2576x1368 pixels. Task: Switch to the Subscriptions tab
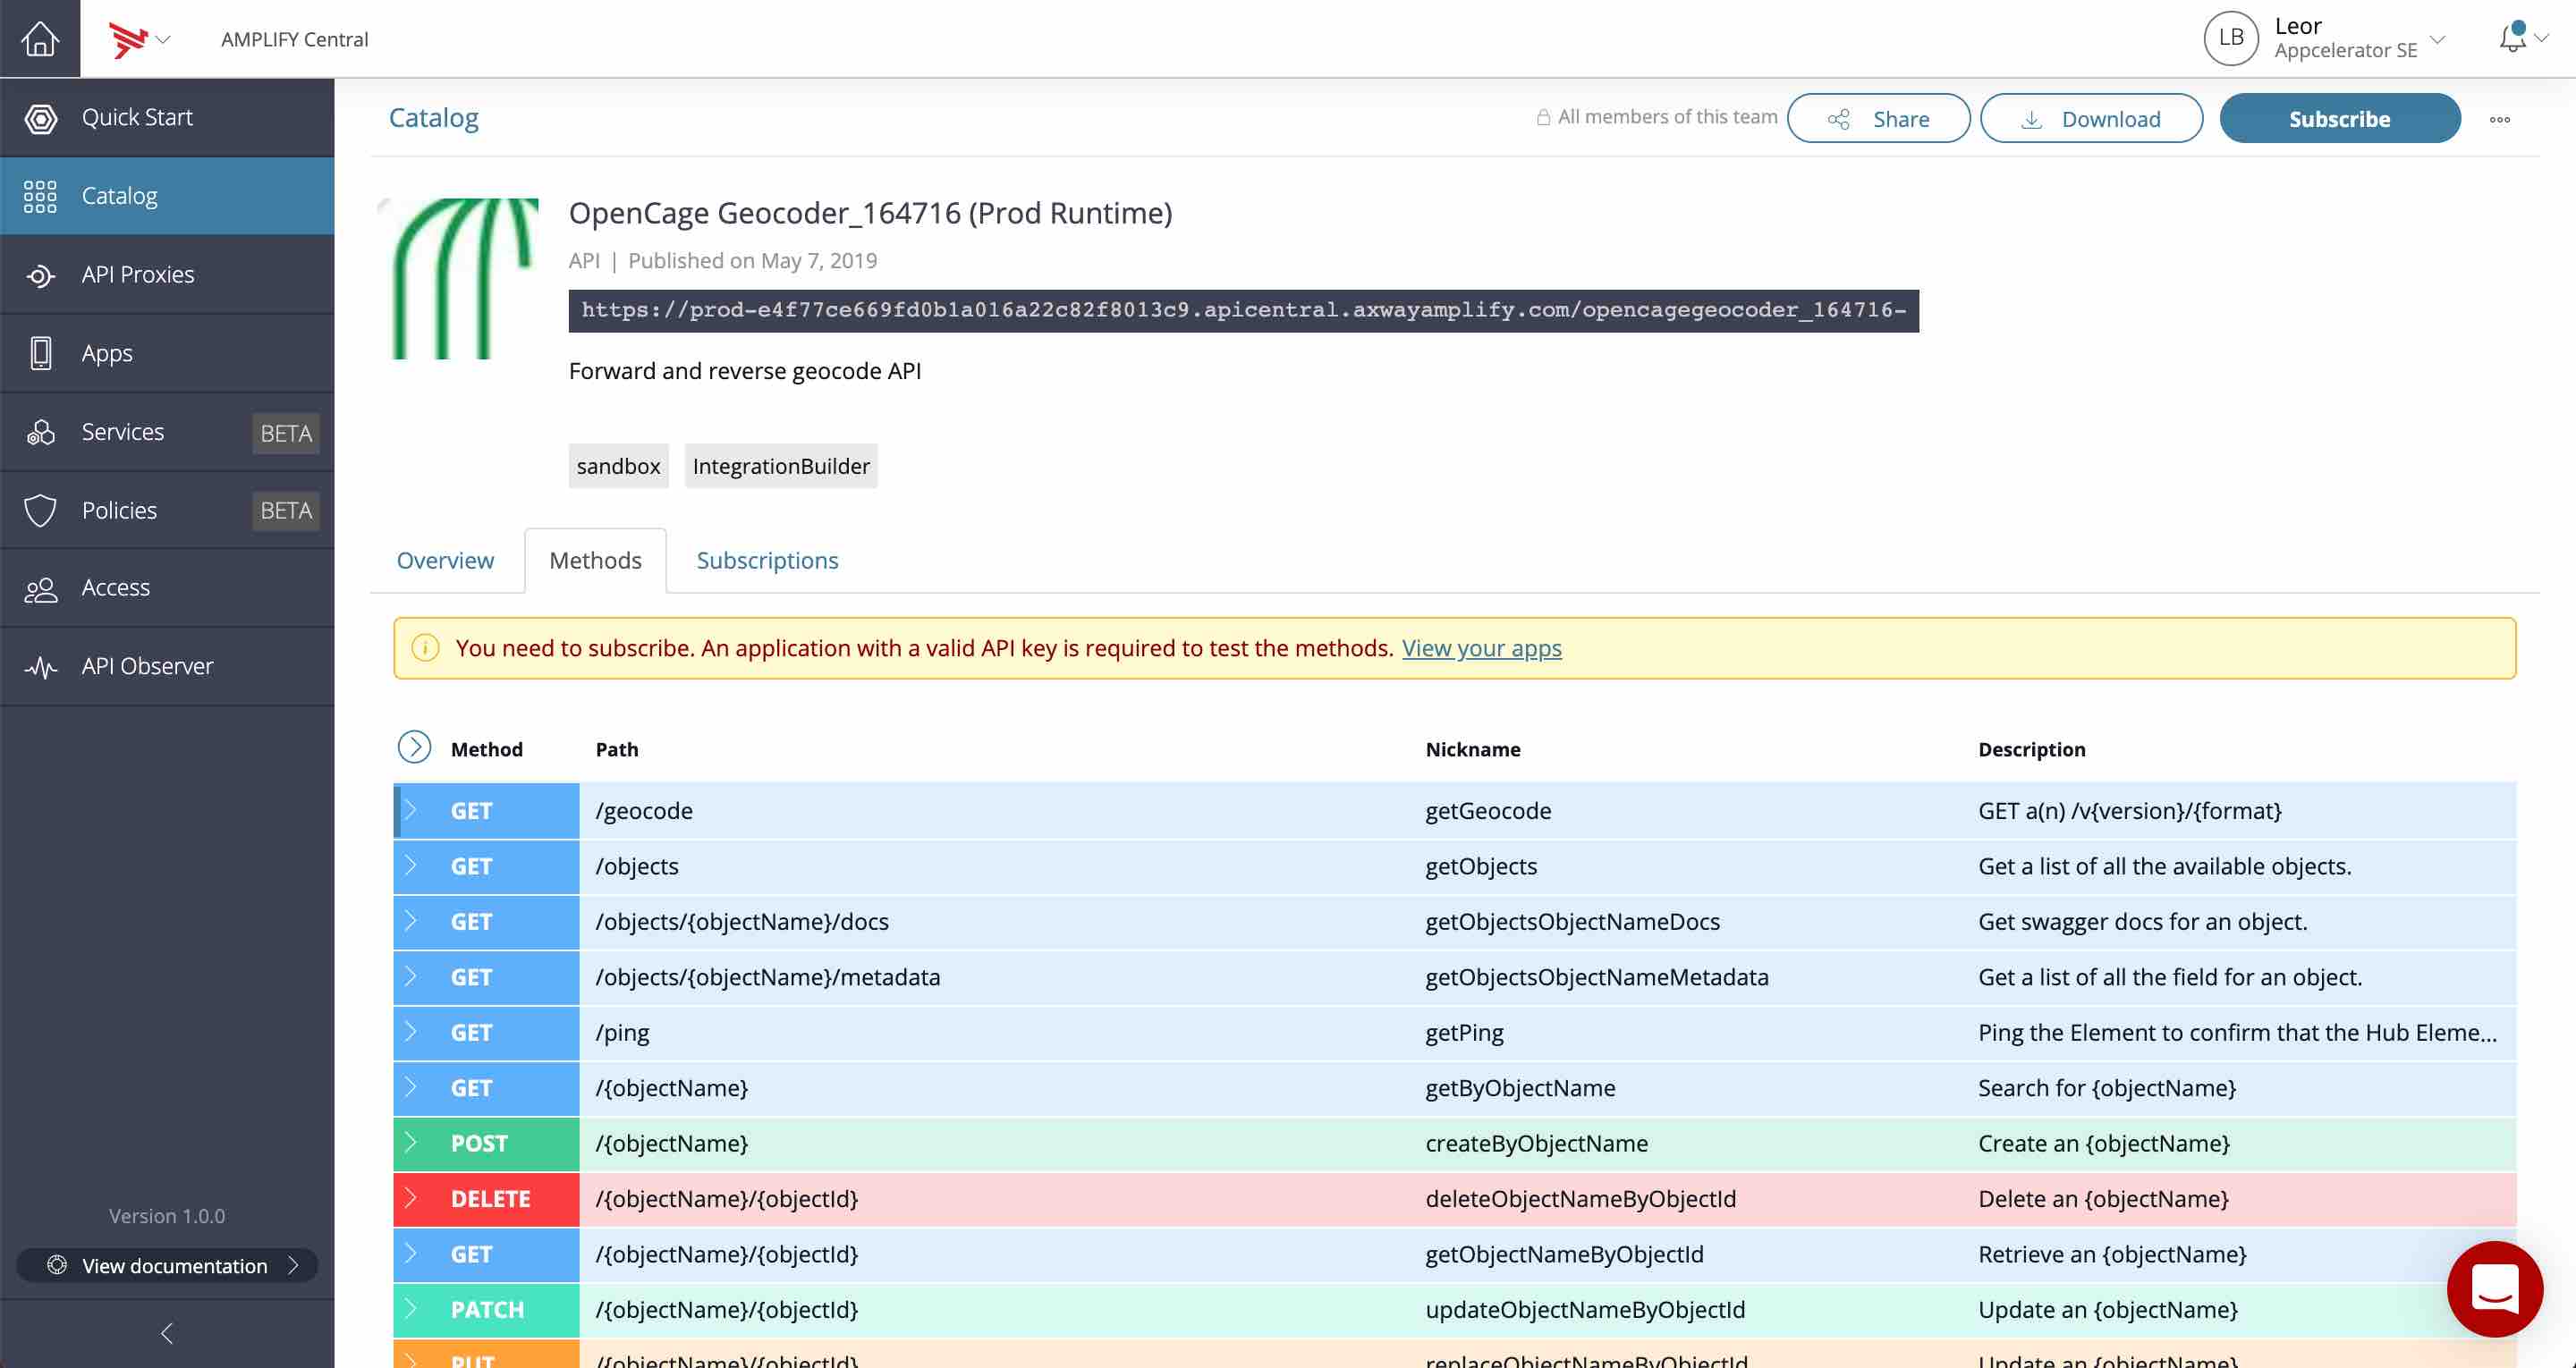point(767,561)
